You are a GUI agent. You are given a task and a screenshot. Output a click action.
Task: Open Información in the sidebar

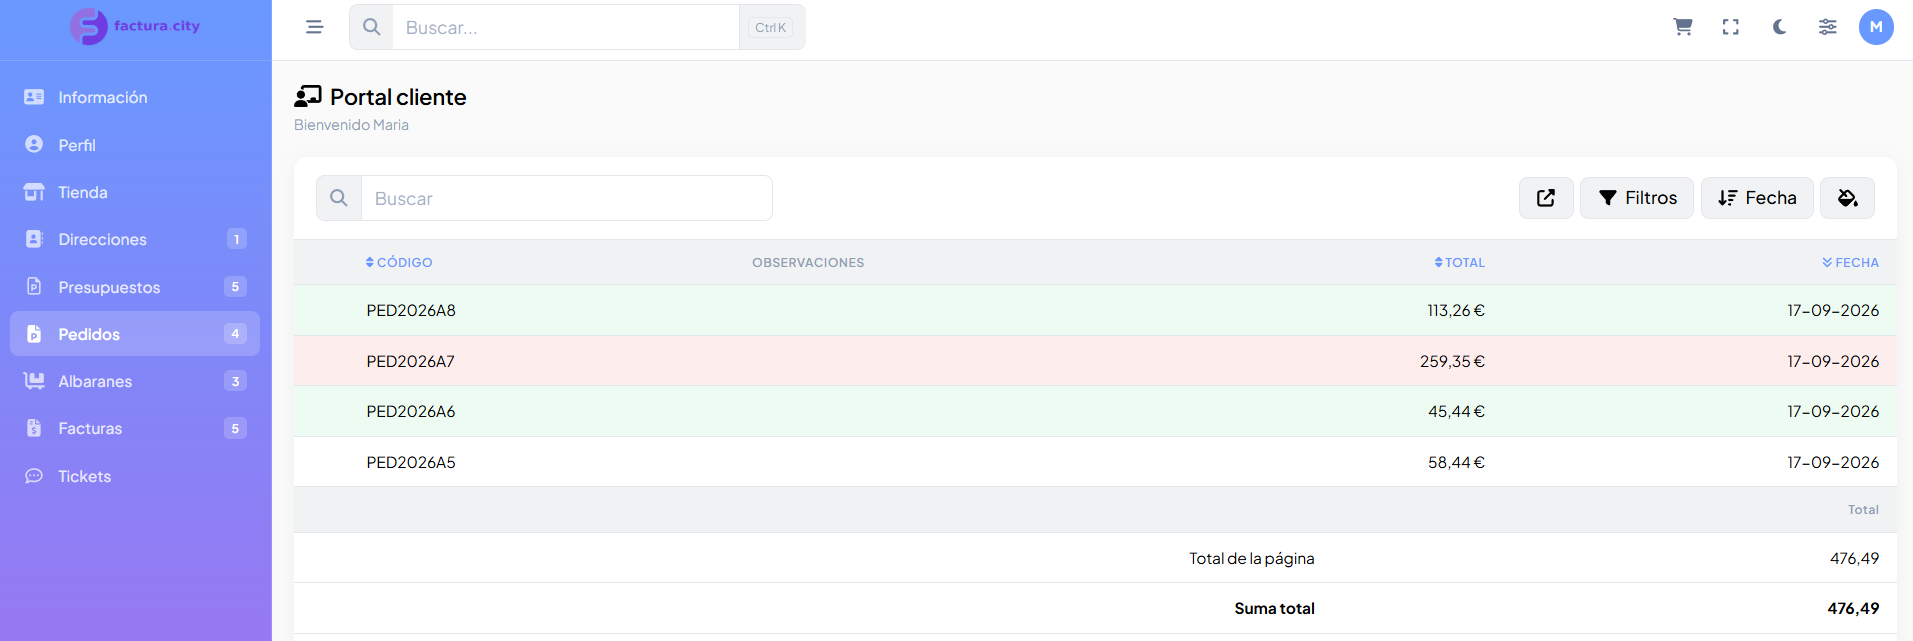(x=135, y=97)
